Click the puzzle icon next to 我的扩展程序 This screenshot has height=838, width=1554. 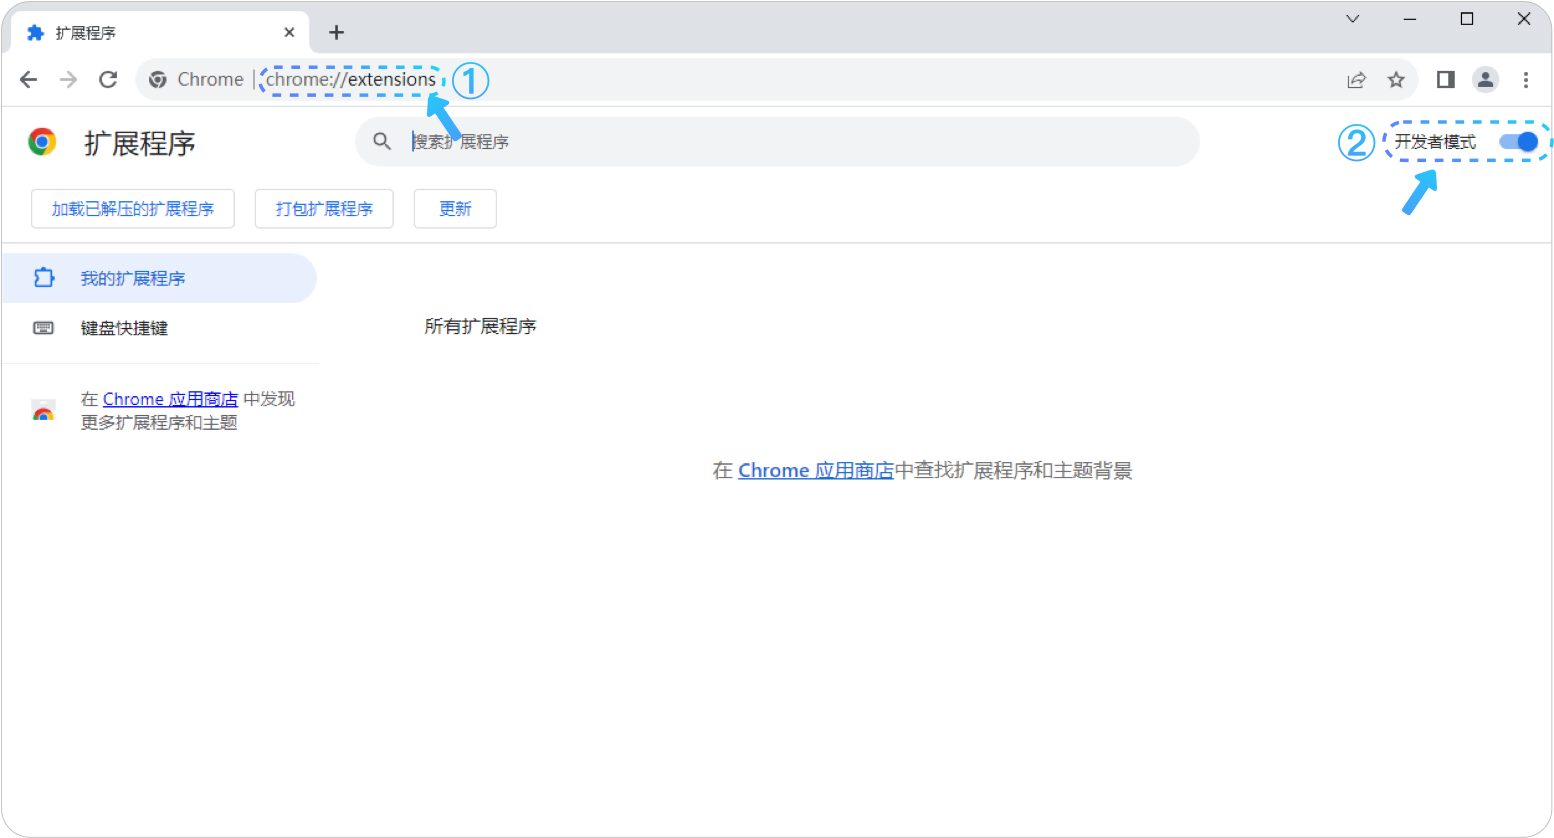click(x=44, y=278)
